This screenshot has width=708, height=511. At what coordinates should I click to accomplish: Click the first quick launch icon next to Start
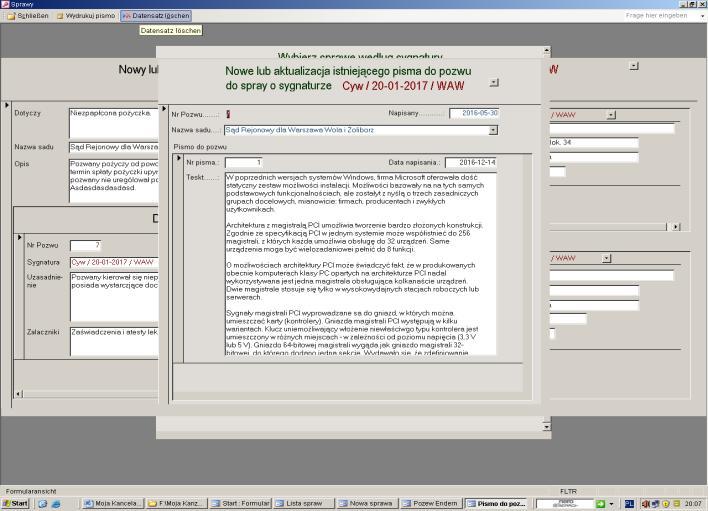(x=42, y=504)
